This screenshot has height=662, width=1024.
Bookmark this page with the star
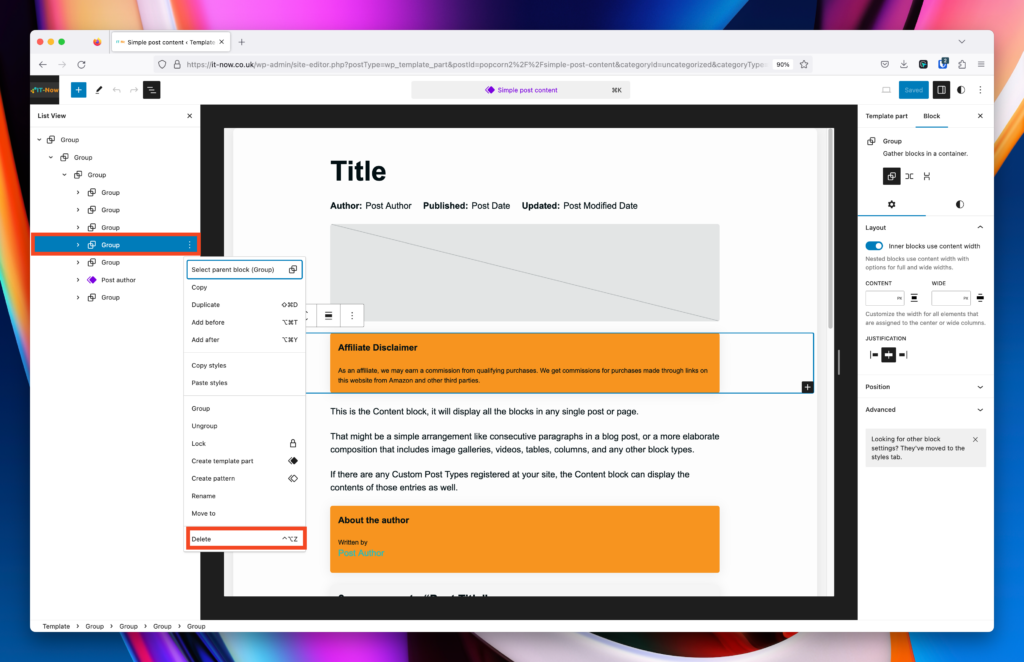coord(804,65)
